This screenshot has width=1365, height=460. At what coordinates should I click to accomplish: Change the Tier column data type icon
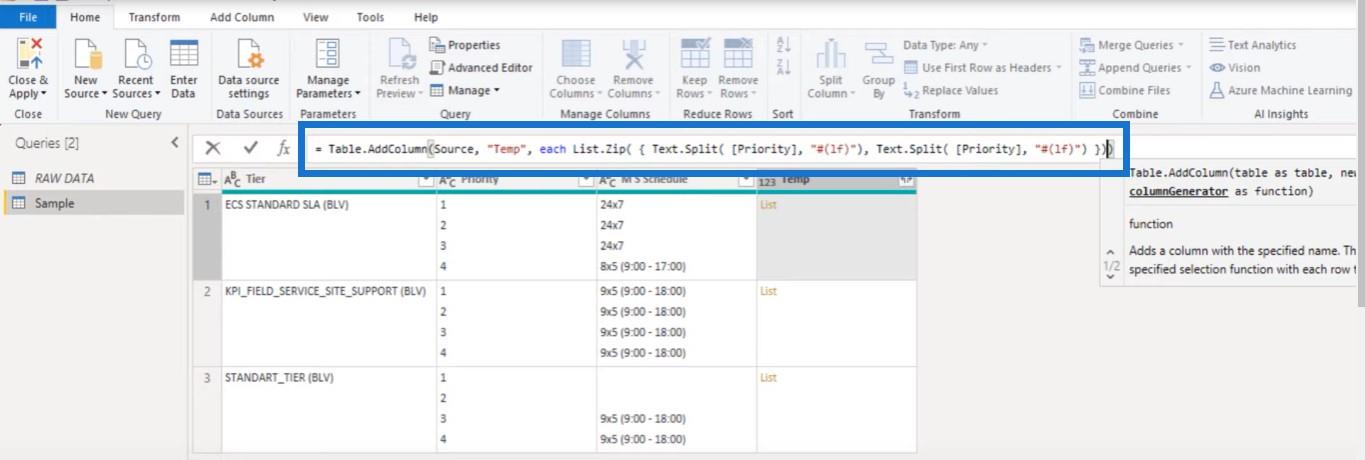click(x=231, y=180)
